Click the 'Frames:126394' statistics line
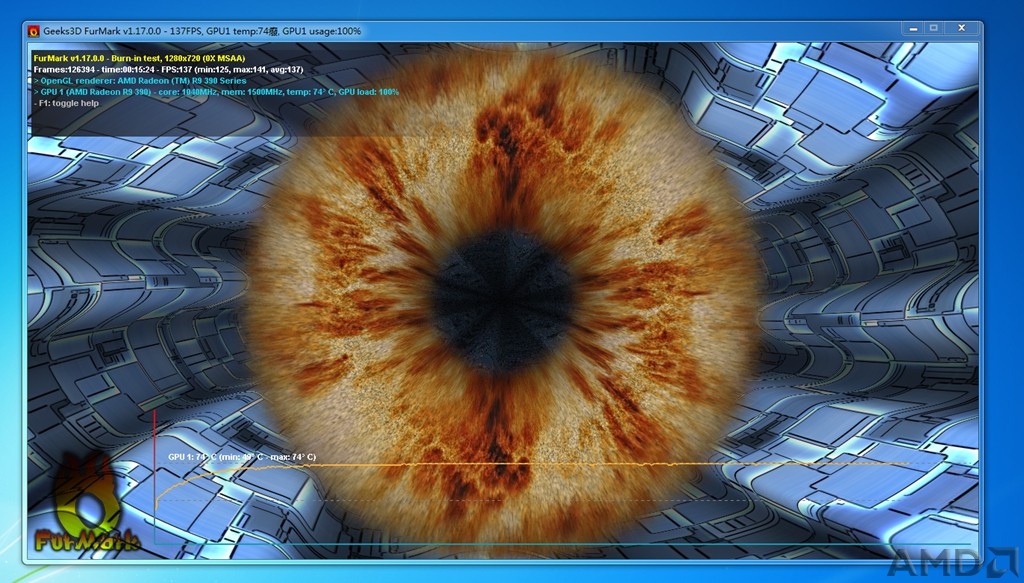This screenshot has height=583, width=1024. 168,69
